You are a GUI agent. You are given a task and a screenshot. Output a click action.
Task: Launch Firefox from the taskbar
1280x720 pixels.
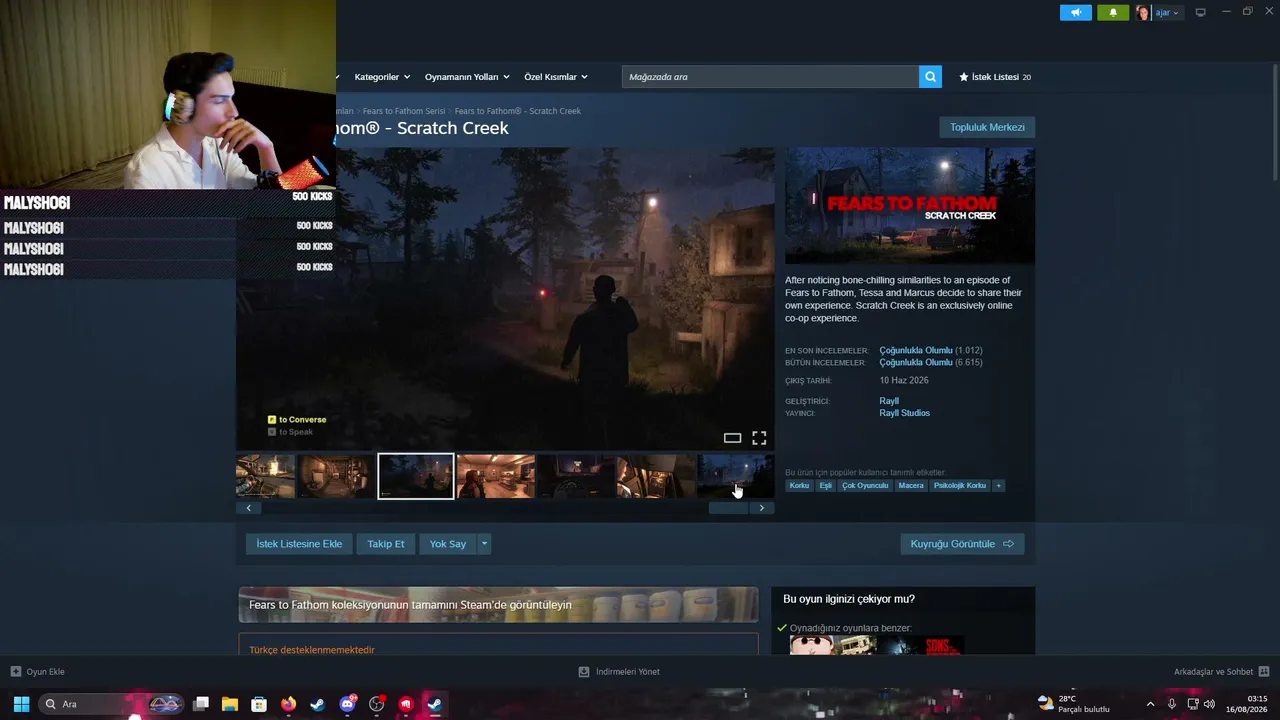tap(289, 704)
